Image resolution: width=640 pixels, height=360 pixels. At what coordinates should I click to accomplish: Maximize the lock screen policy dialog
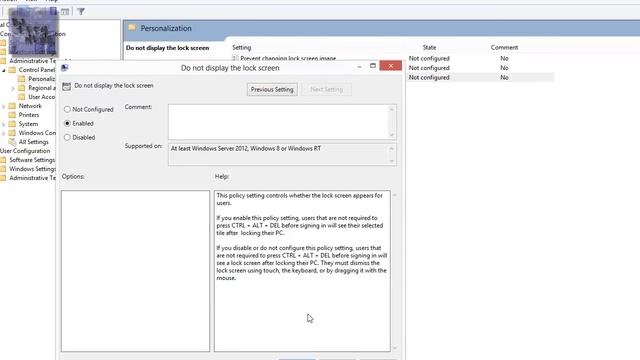pos(373,66)
